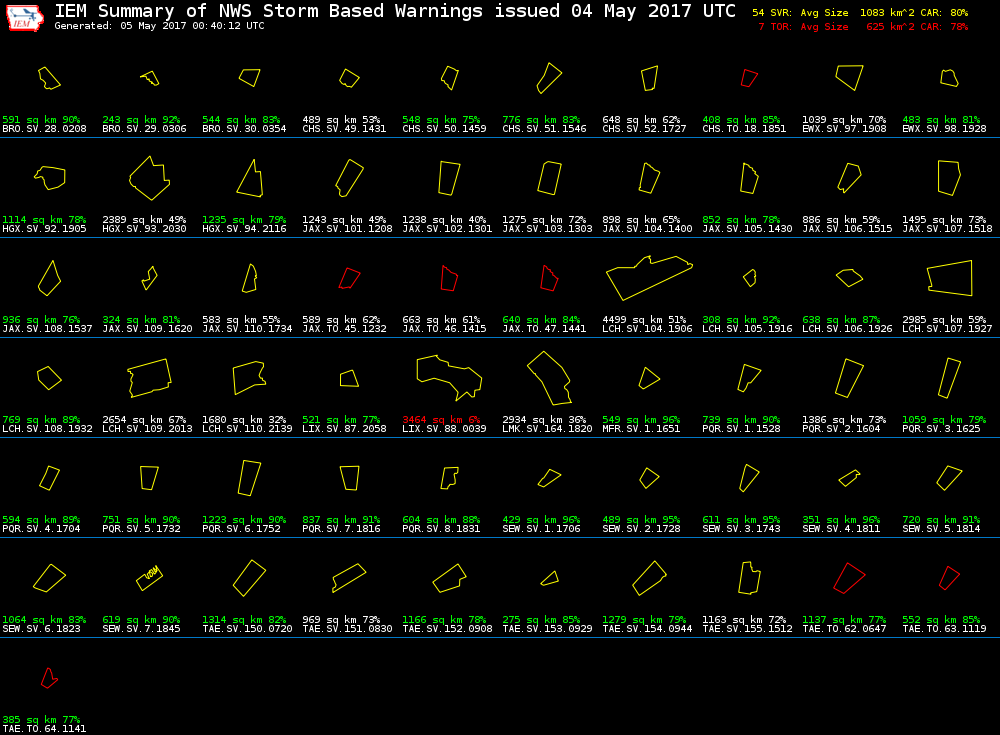Image resolution: width=1000 pixels, height=735 pixels.
Task: Click the PQR.SV.2.1604 polygon
Action: (849, 378)
